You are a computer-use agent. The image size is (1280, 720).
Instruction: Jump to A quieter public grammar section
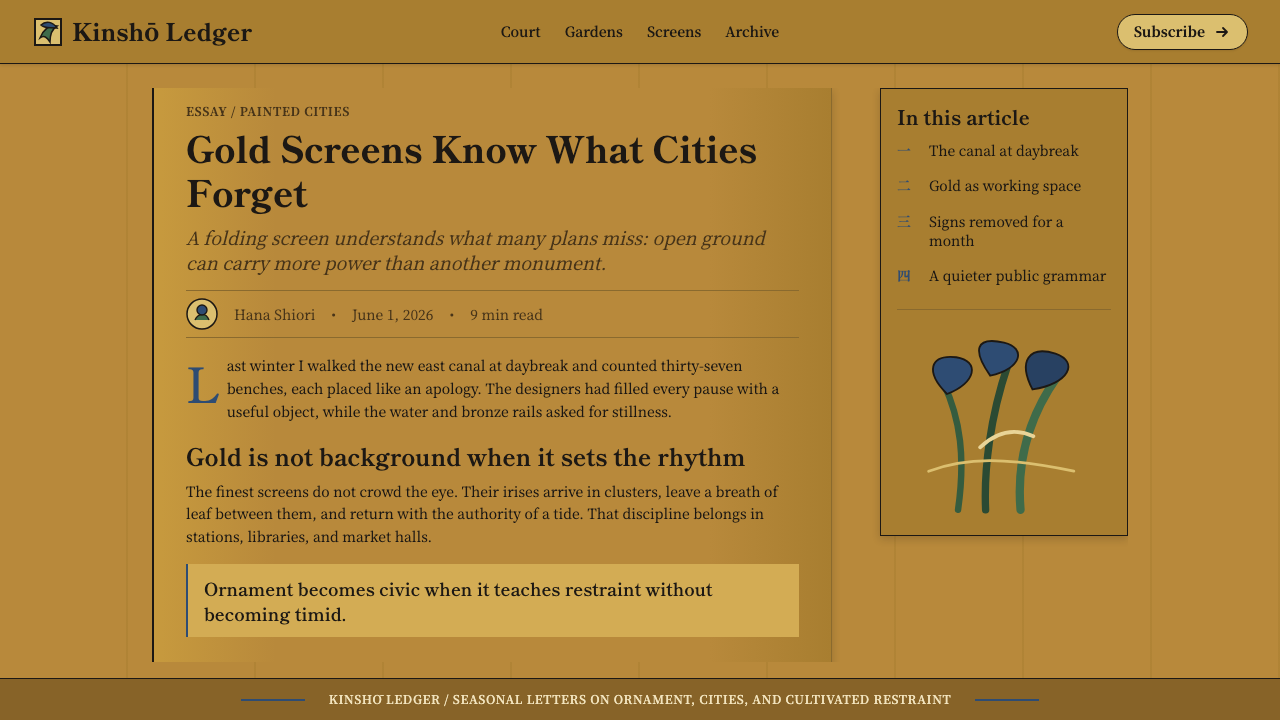tap(1017, 276)
